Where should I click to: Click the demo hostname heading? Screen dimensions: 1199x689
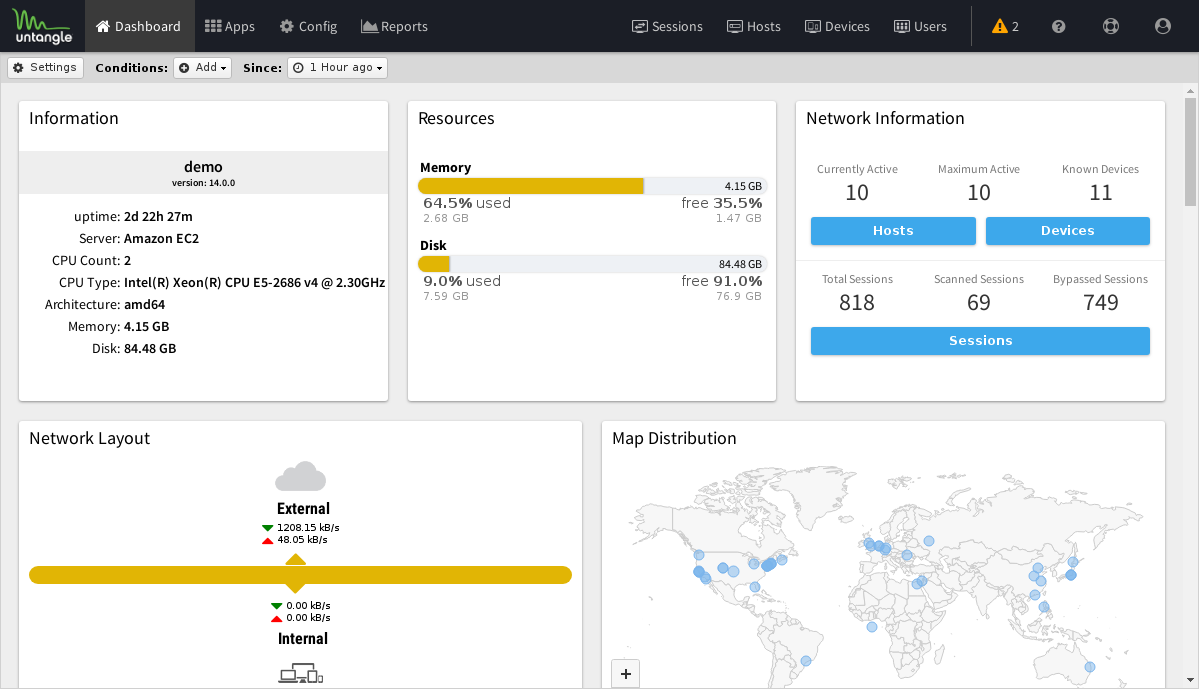point(203,167)
